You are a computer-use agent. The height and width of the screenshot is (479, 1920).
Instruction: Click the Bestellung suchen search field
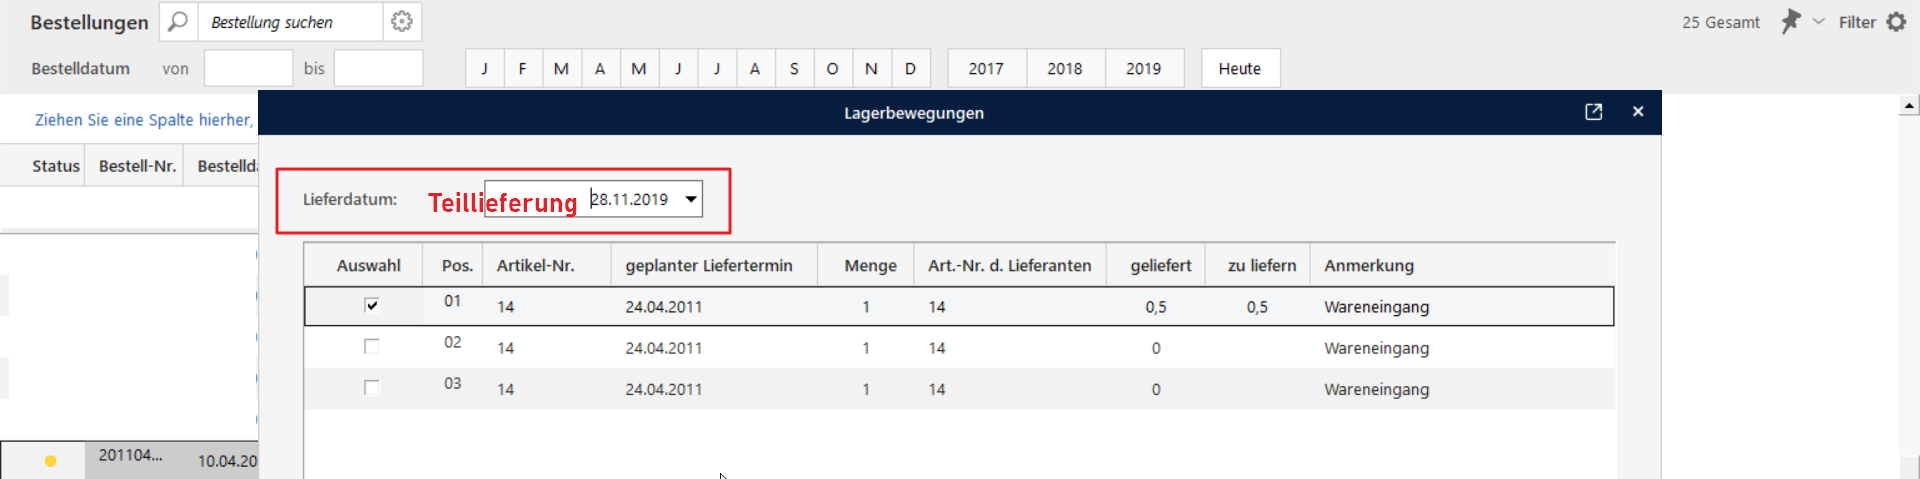[290, 21]
